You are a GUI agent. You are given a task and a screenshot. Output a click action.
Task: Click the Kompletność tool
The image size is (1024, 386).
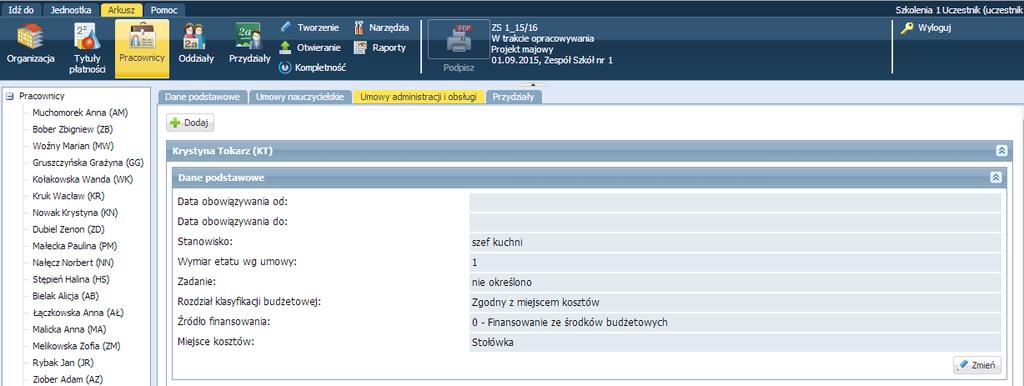[x=312, y=67]
